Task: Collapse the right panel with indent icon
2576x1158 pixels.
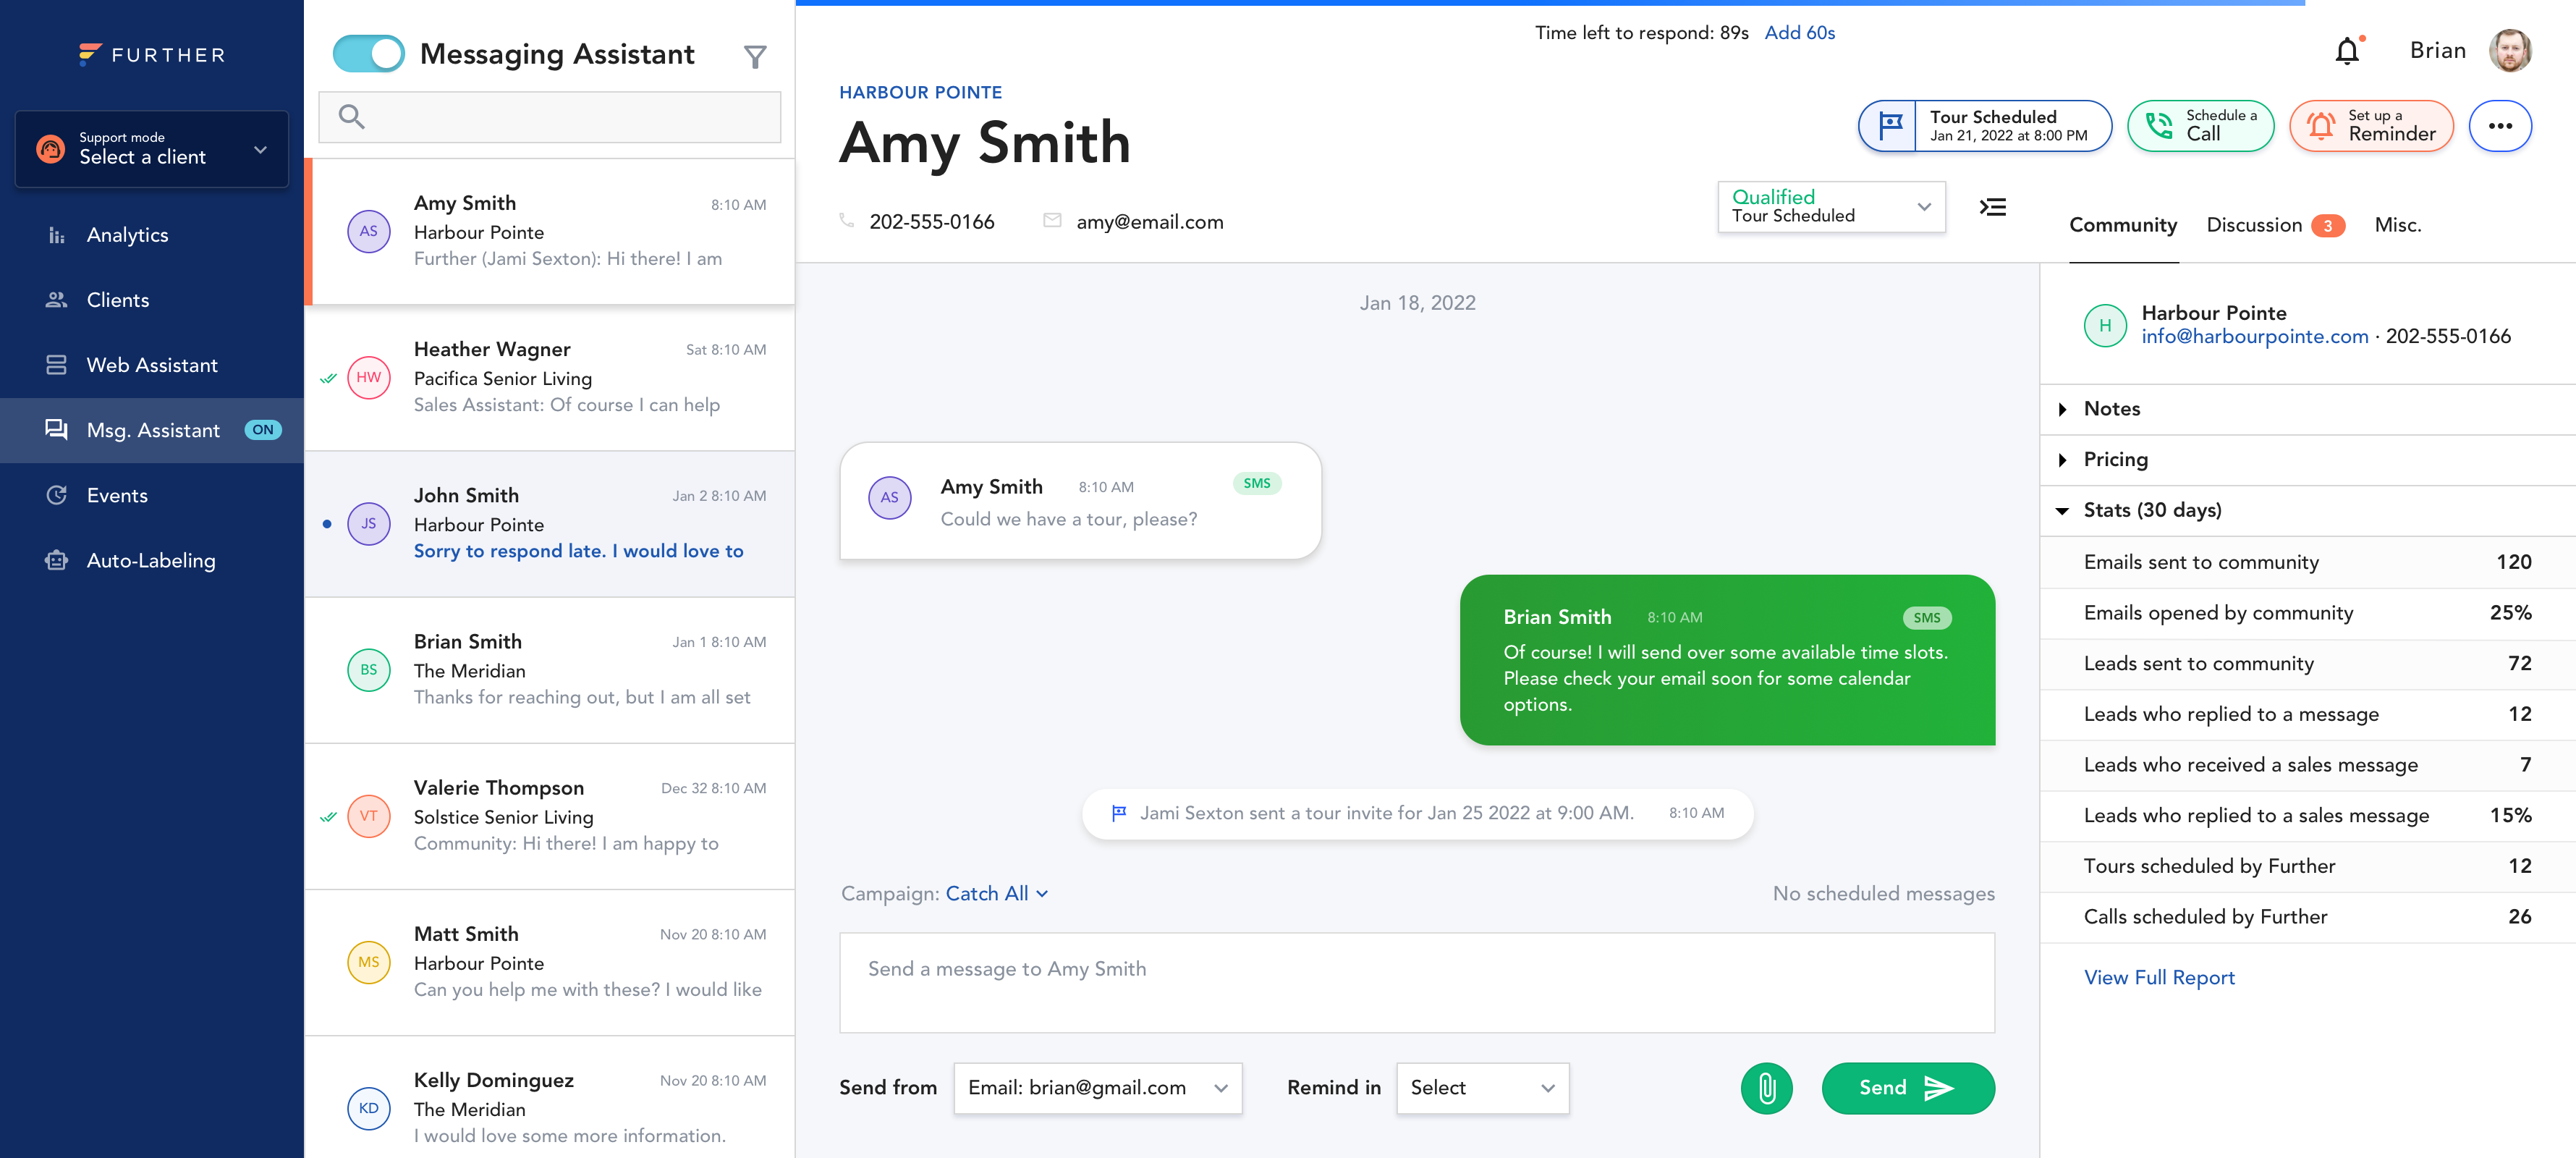Action: tap(1992, 207)
